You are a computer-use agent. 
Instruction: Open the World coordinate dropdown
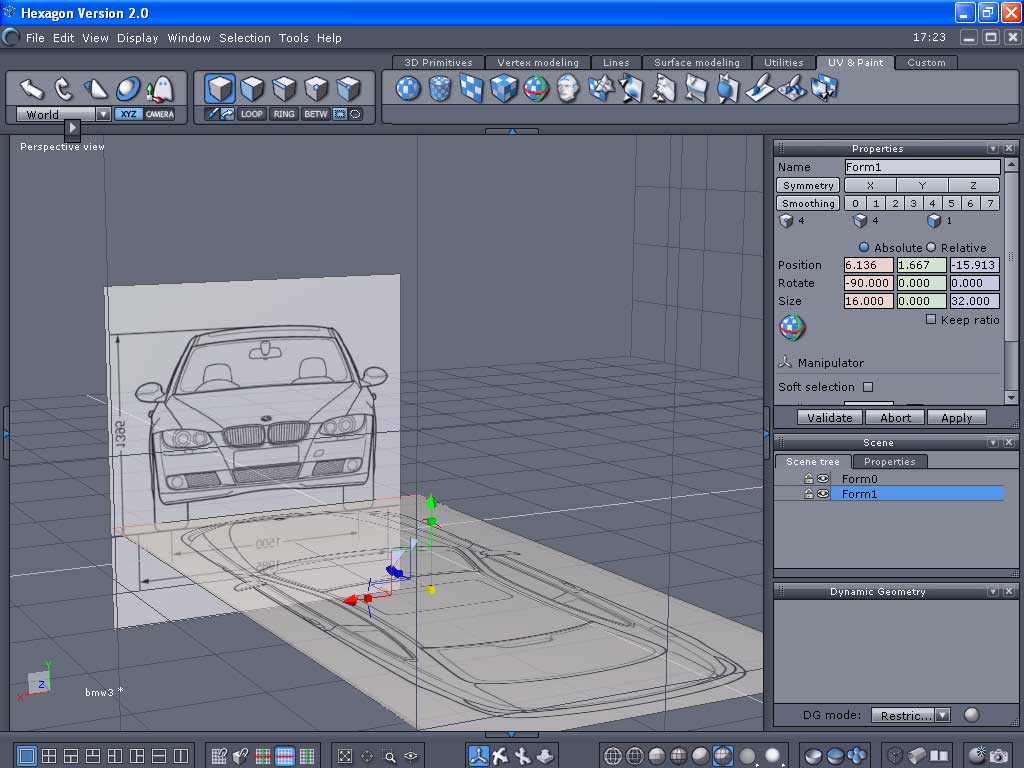103,114
